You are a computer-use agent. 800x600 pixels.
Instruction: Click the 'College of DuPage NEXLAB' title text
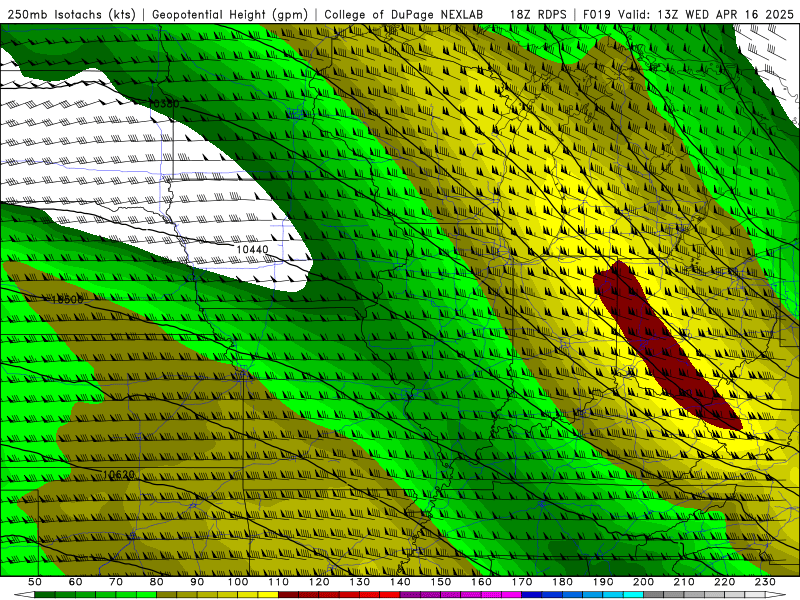[404, 14]
